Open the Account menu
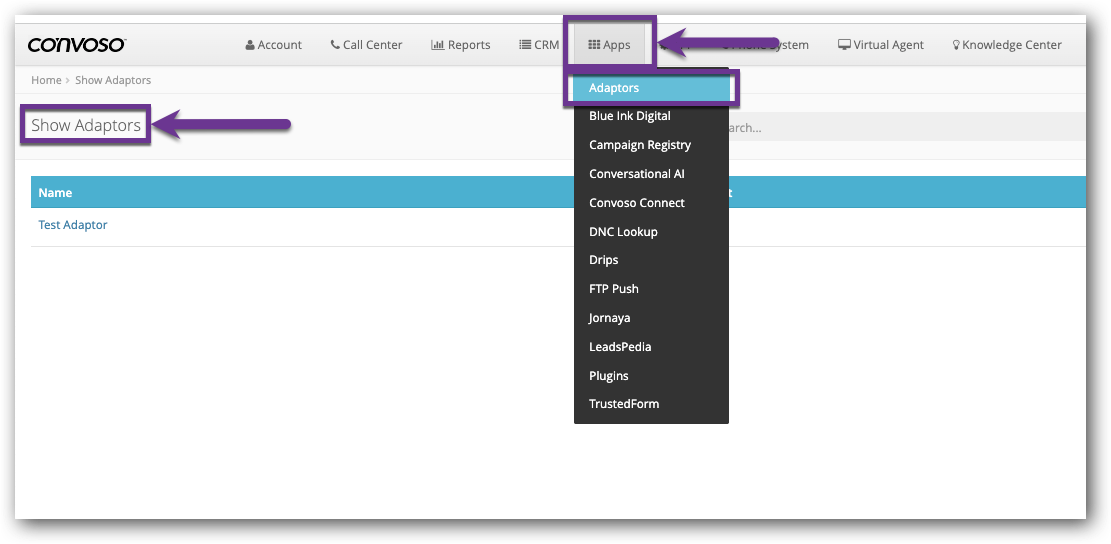The width and height of the screenshot is (1111, 544). point(273,45)
